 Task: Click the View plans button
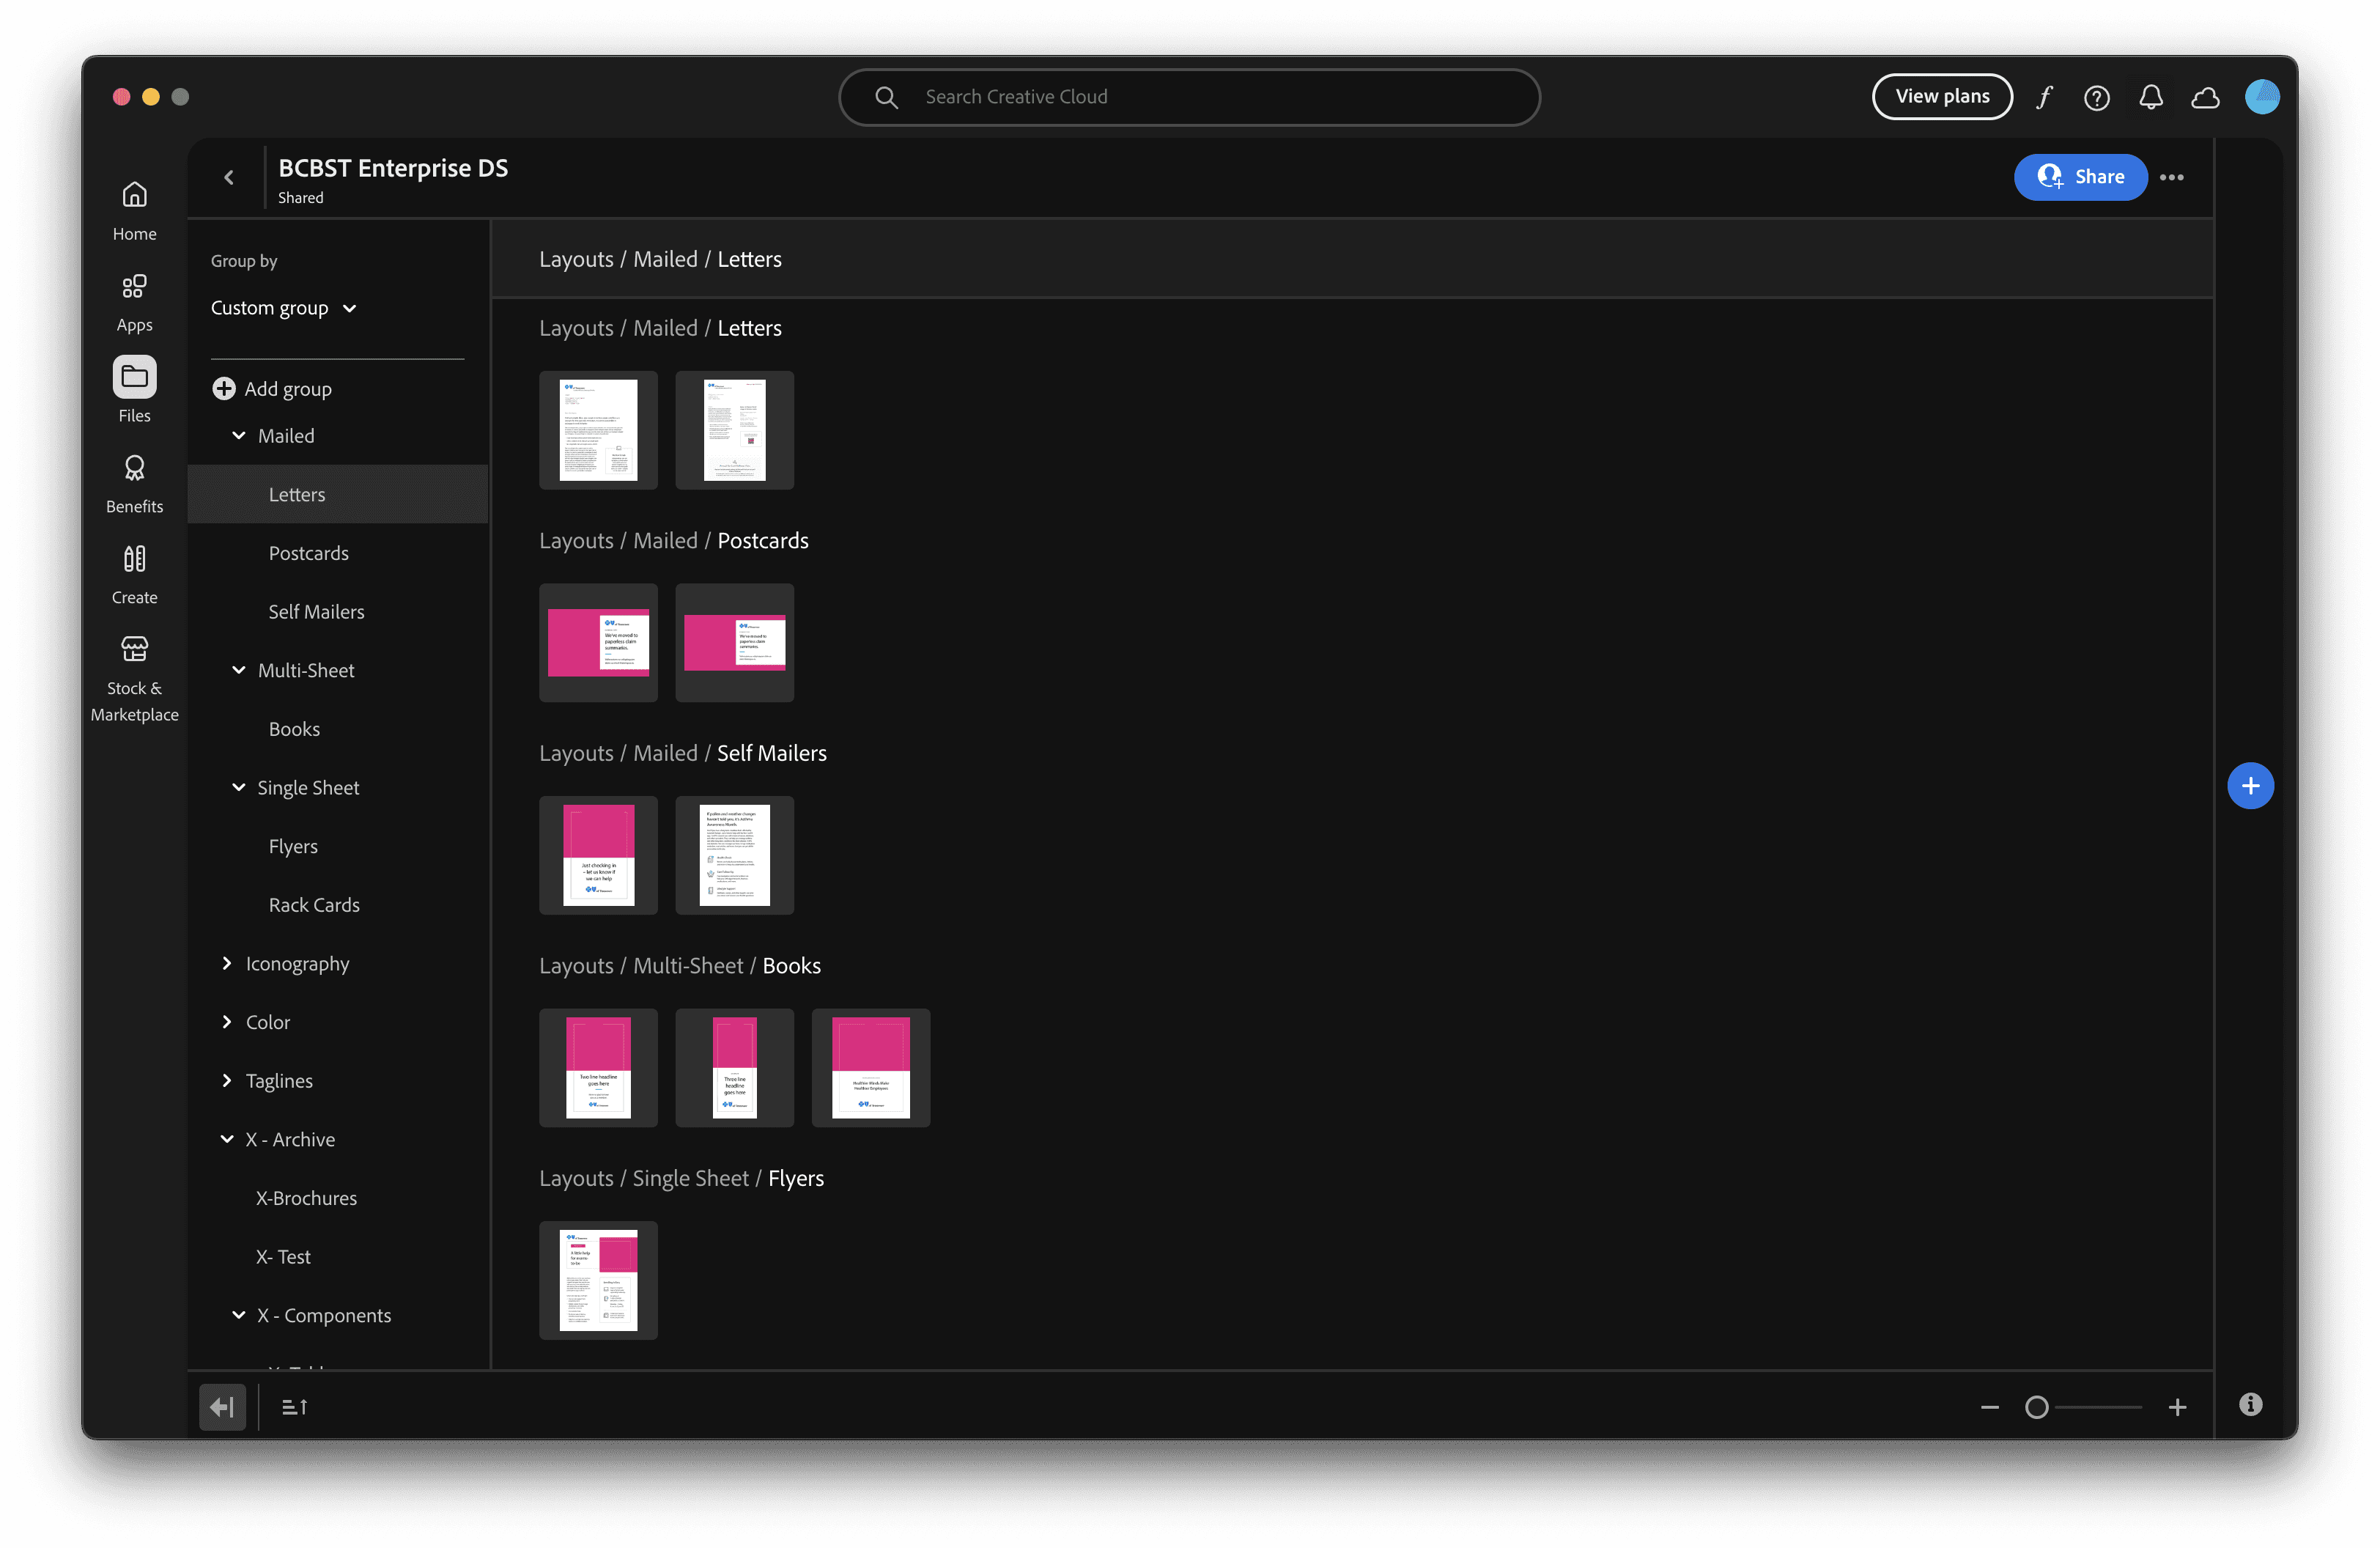(x=1942, y=97)
